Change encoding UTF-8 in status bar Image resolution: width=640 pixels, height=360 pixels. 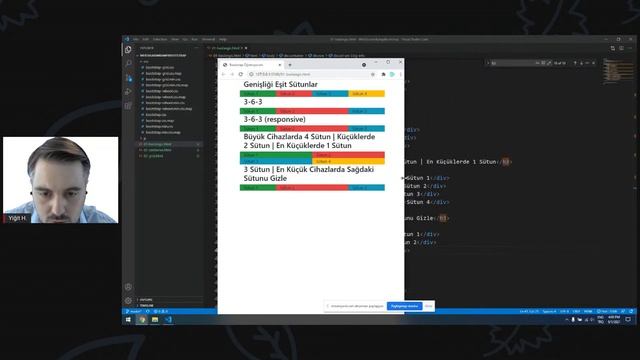coord(564,311)
